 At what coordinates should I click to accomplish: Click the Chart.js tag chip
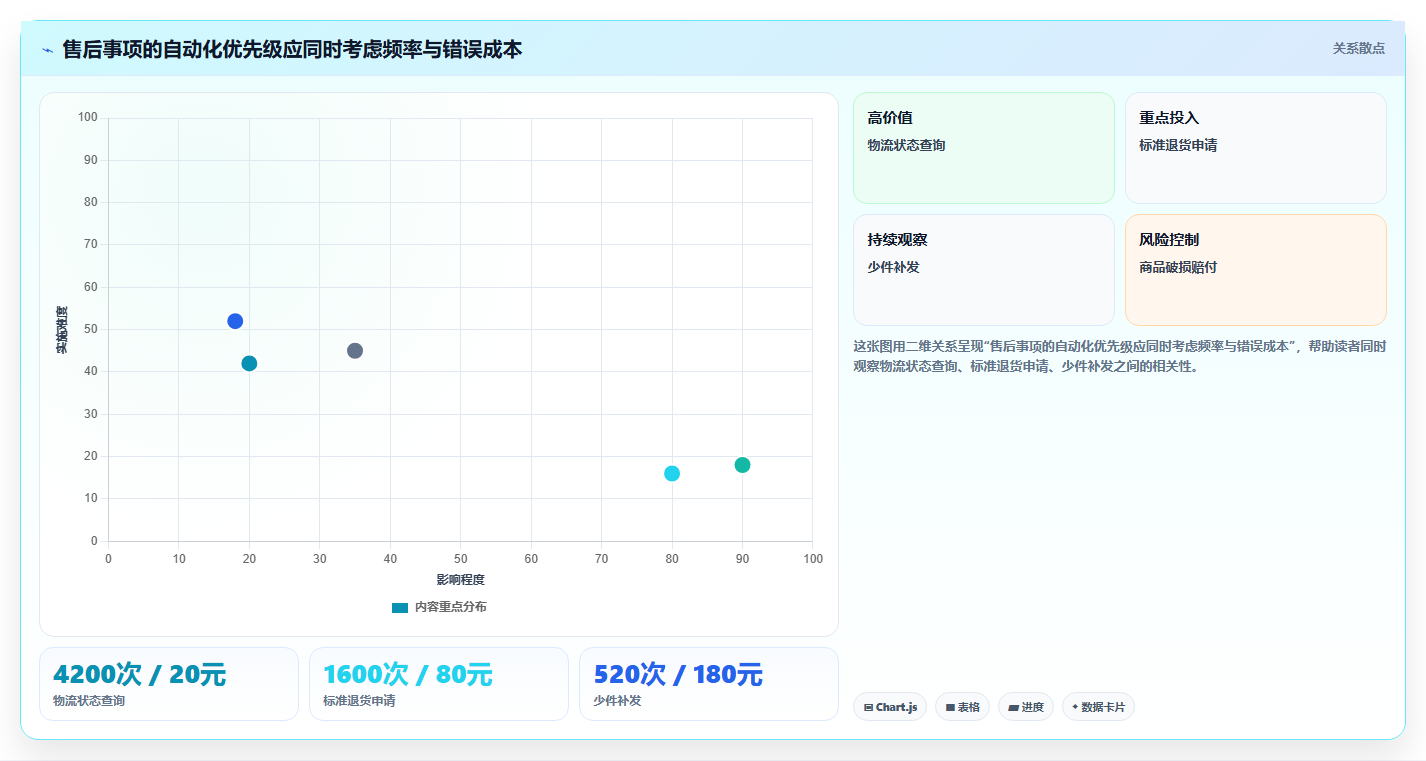[x=890, y=707]
